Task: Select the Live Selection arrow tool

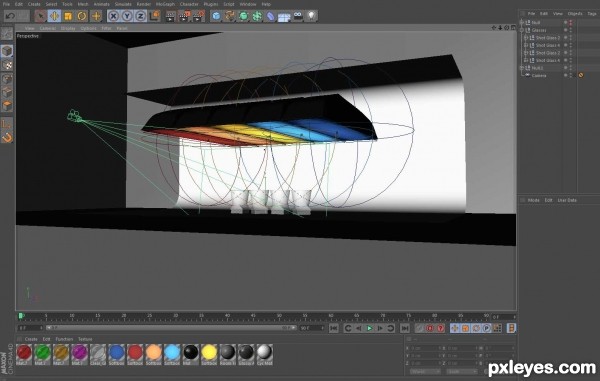Action: (x=40, y=16)
